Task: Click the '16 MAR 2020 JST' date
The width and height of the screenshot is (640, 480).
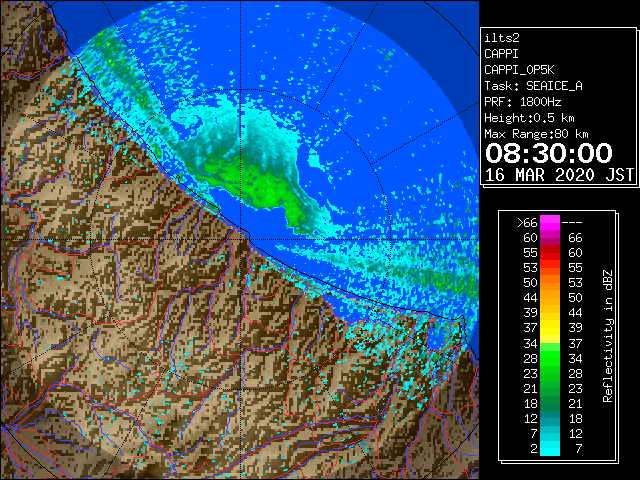Action: (x=559, y=175)
